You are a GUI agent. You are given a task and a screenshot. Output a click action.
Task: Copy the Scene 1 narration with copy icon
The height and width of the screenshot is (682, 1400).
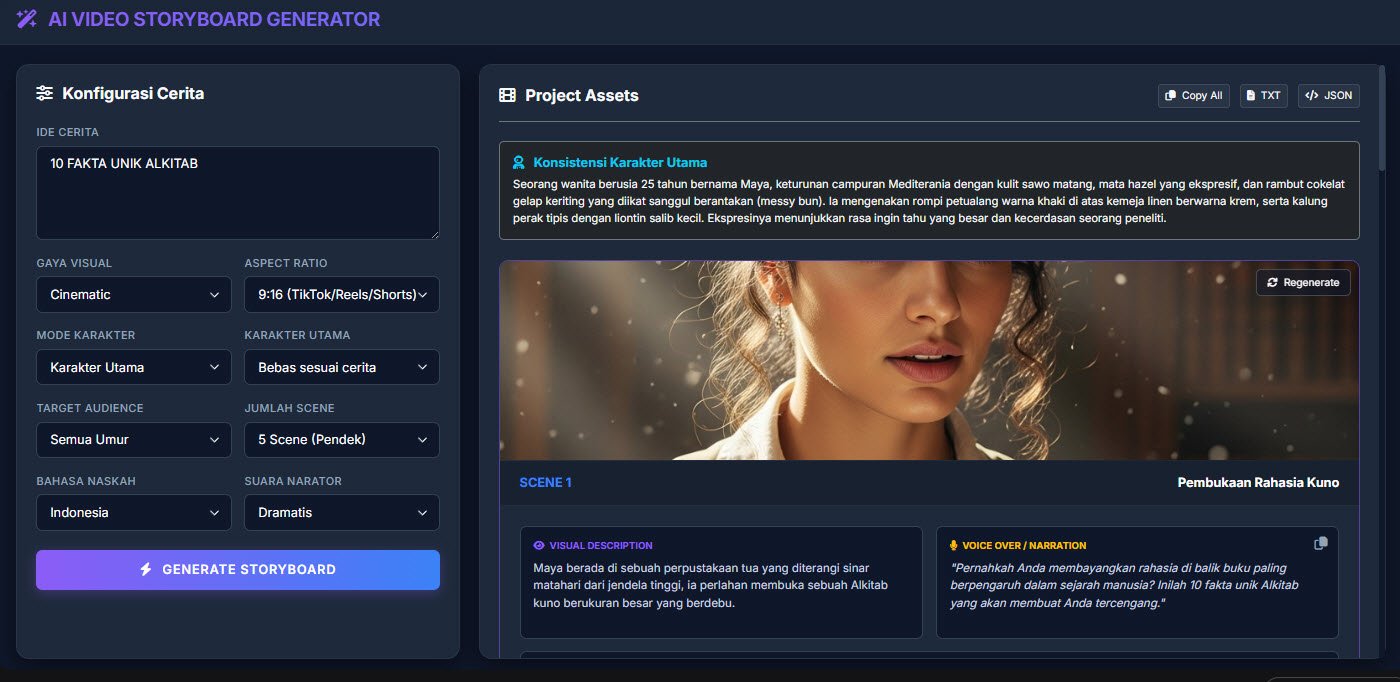point(1320,543)
